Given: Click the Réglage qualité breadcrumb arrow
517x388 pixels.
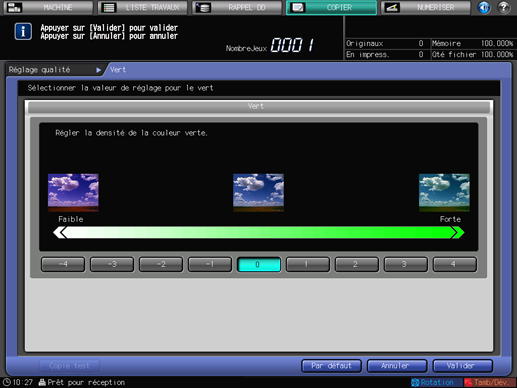Looking at the screenshot, I should pyautogui.click(x=98, y=70).
